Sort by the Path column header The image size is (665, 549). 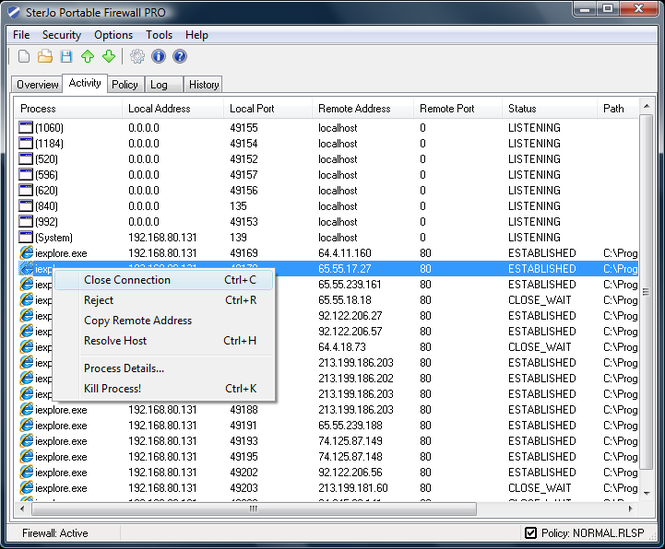point(618,109)
